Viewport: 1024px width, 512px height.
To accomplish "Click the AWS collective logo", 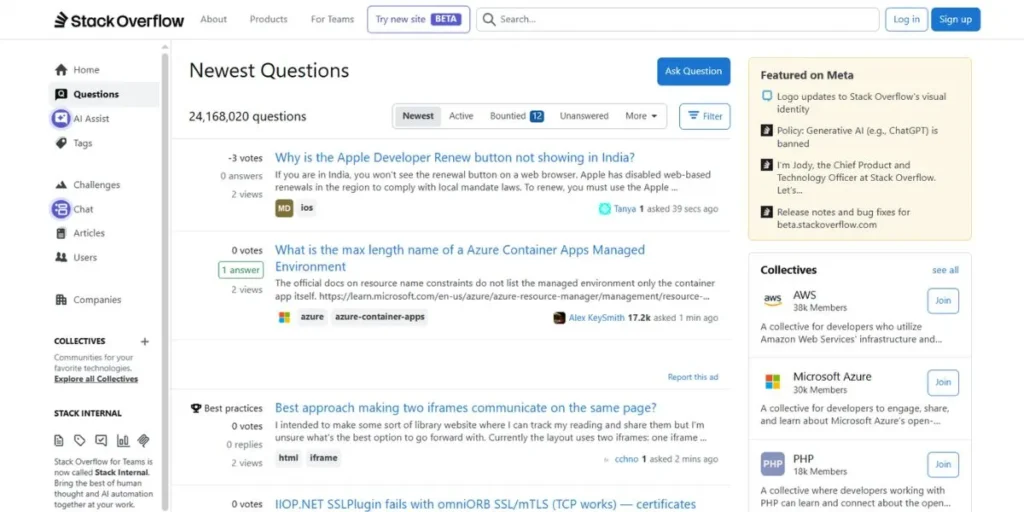I will 773,300.
